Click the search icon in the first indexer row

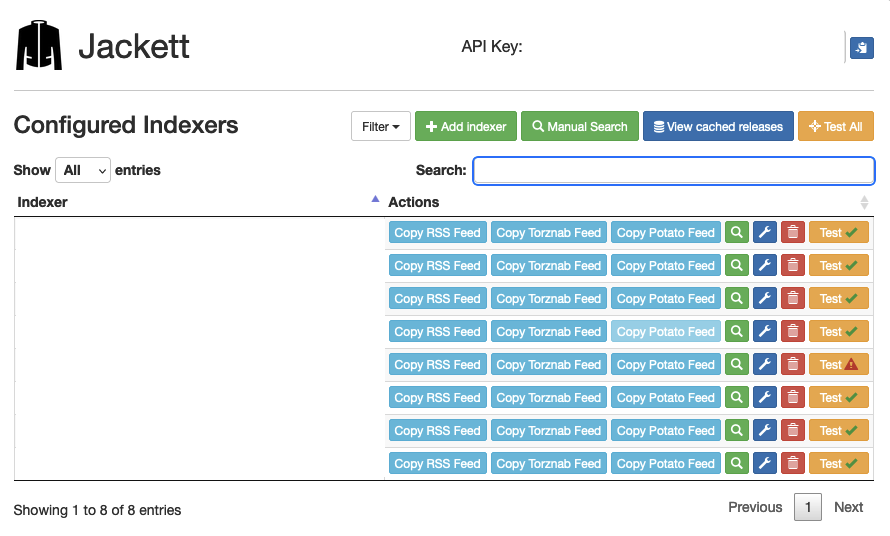736,232
